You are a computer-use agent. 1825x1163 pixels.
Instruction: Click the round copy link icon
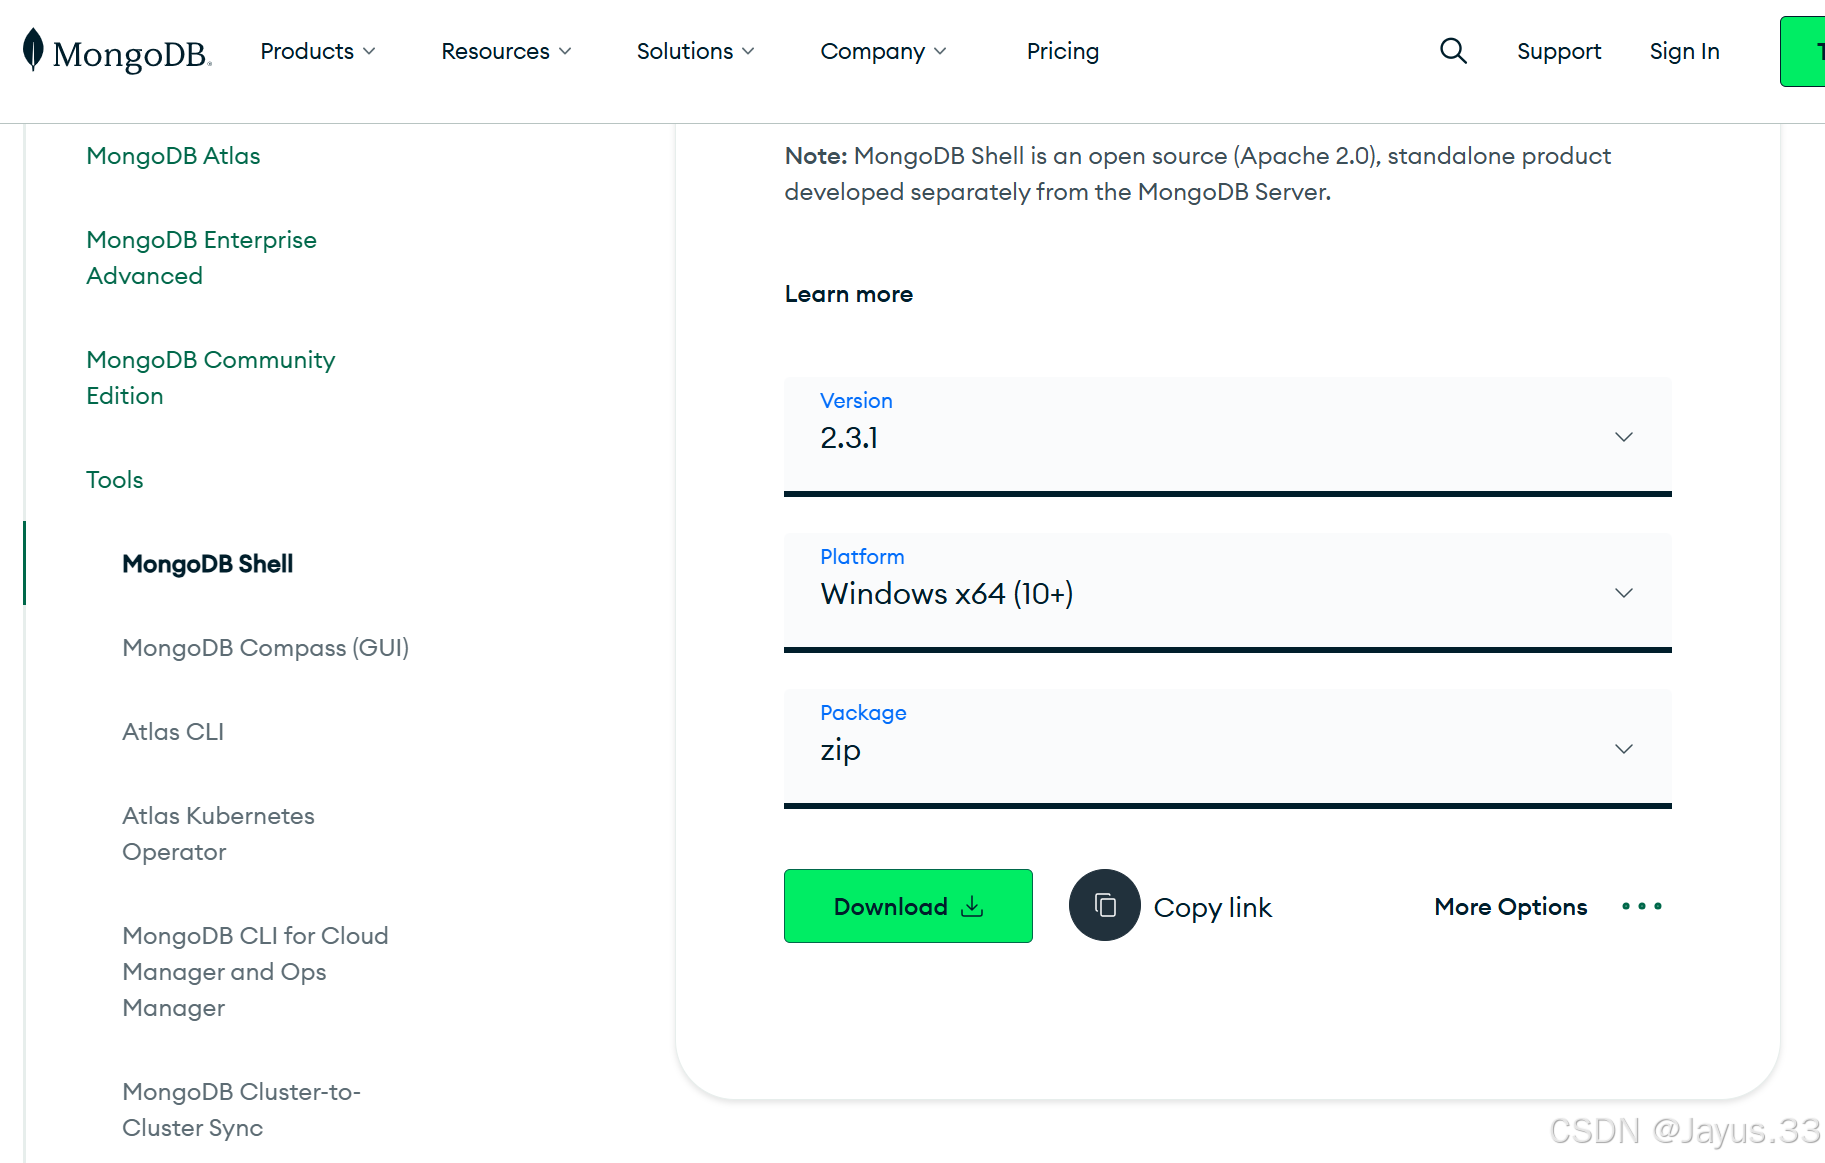pyautogui.click(x=1105, y=905)
